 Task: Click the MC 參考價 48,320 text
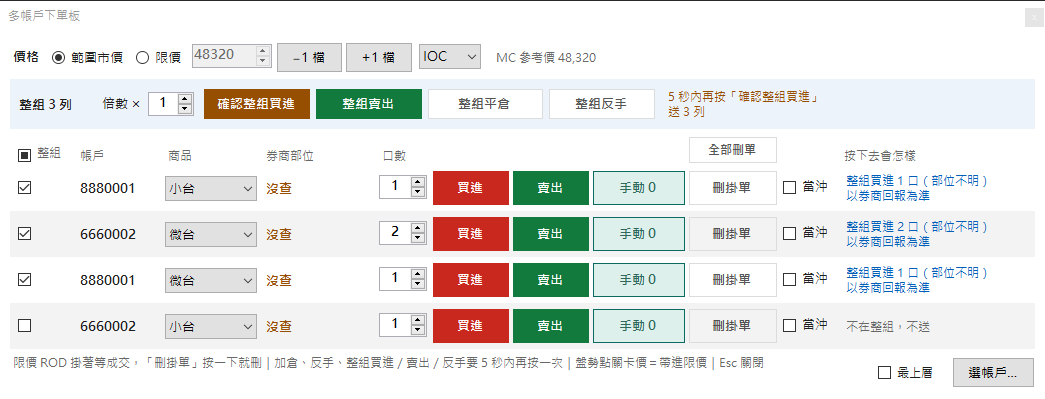tap(546, 58)
